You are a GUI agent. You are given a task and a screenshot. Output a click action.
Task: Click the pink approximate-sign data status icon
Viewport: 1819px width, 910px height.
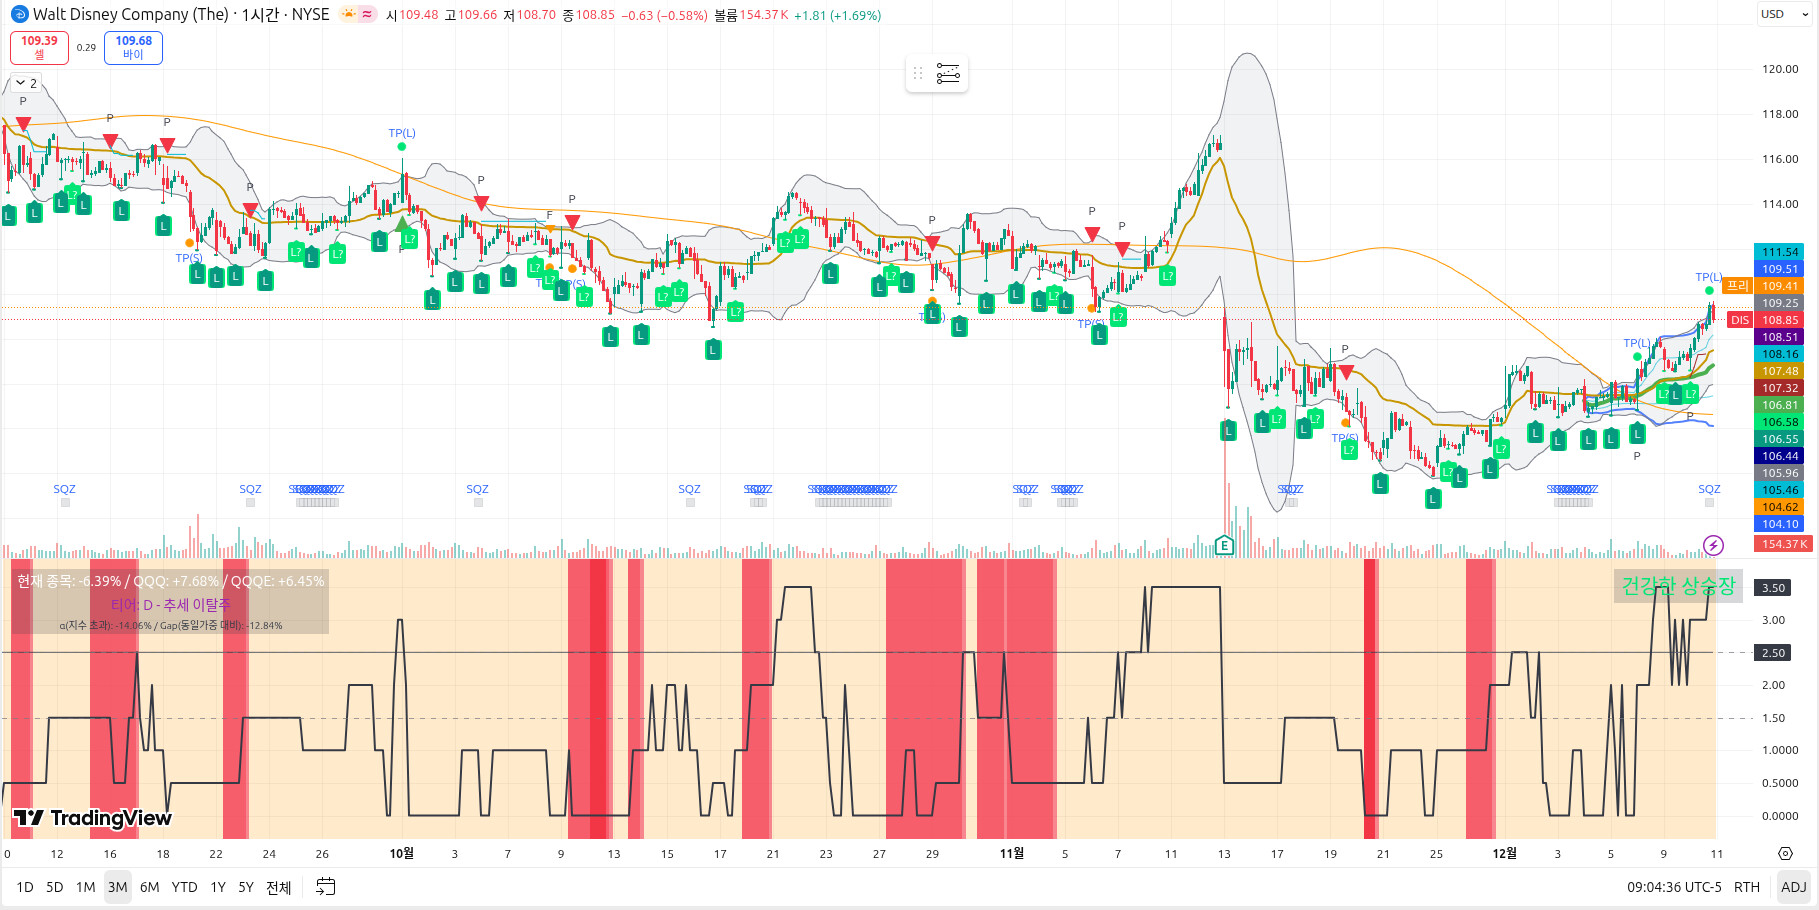(x=367, y=14)
